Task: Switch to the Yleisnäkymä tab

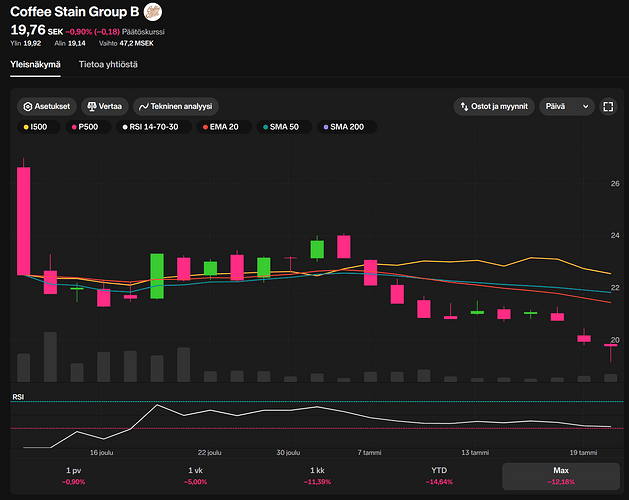Action: [x=35, y=64]
